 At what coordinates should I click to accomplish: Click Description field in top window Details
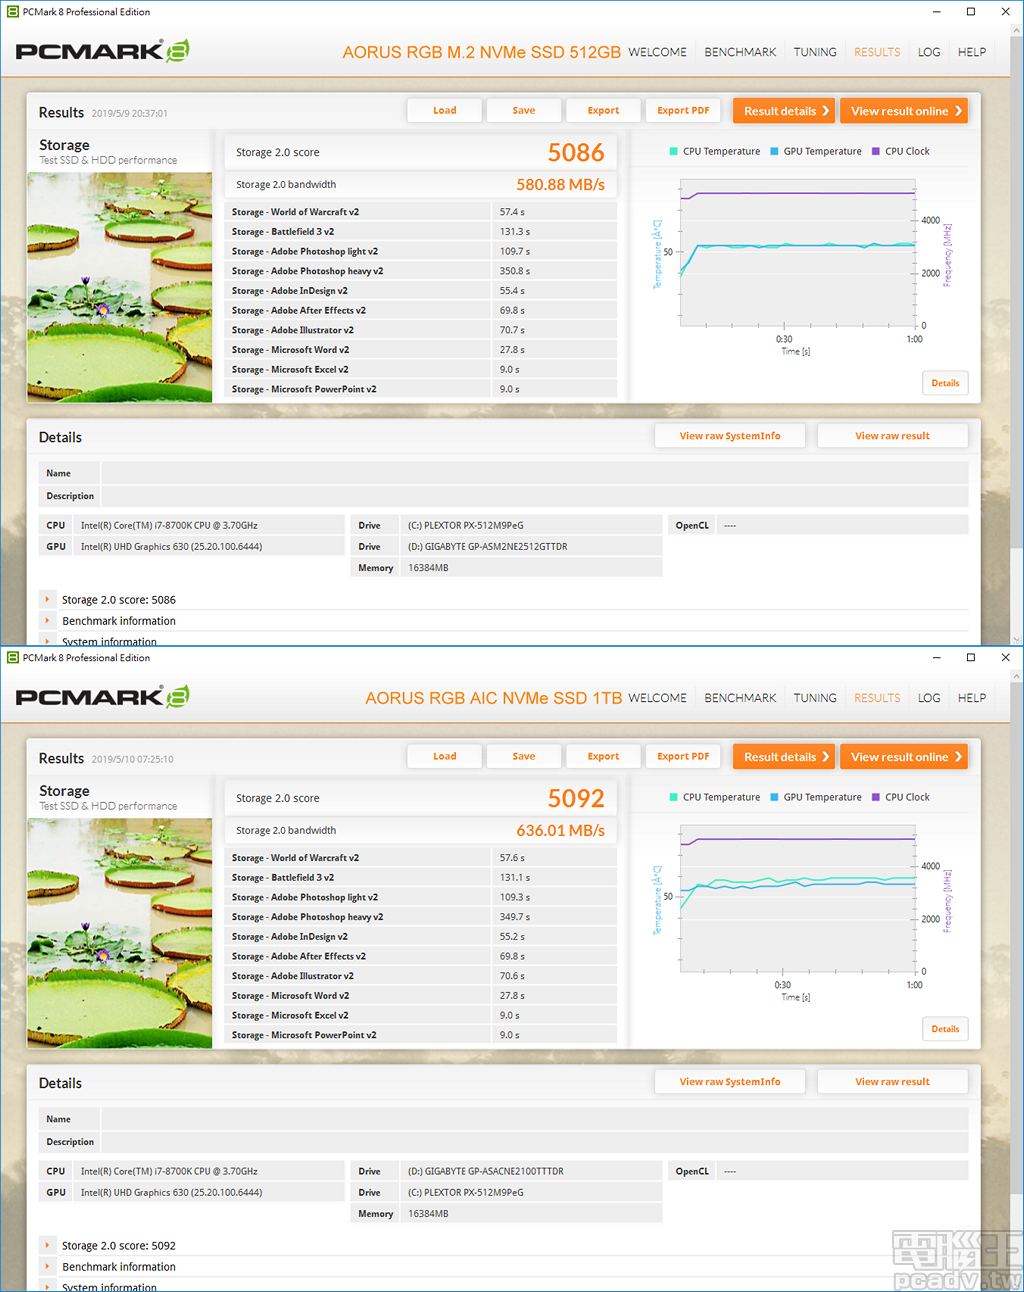click(535, 496)
